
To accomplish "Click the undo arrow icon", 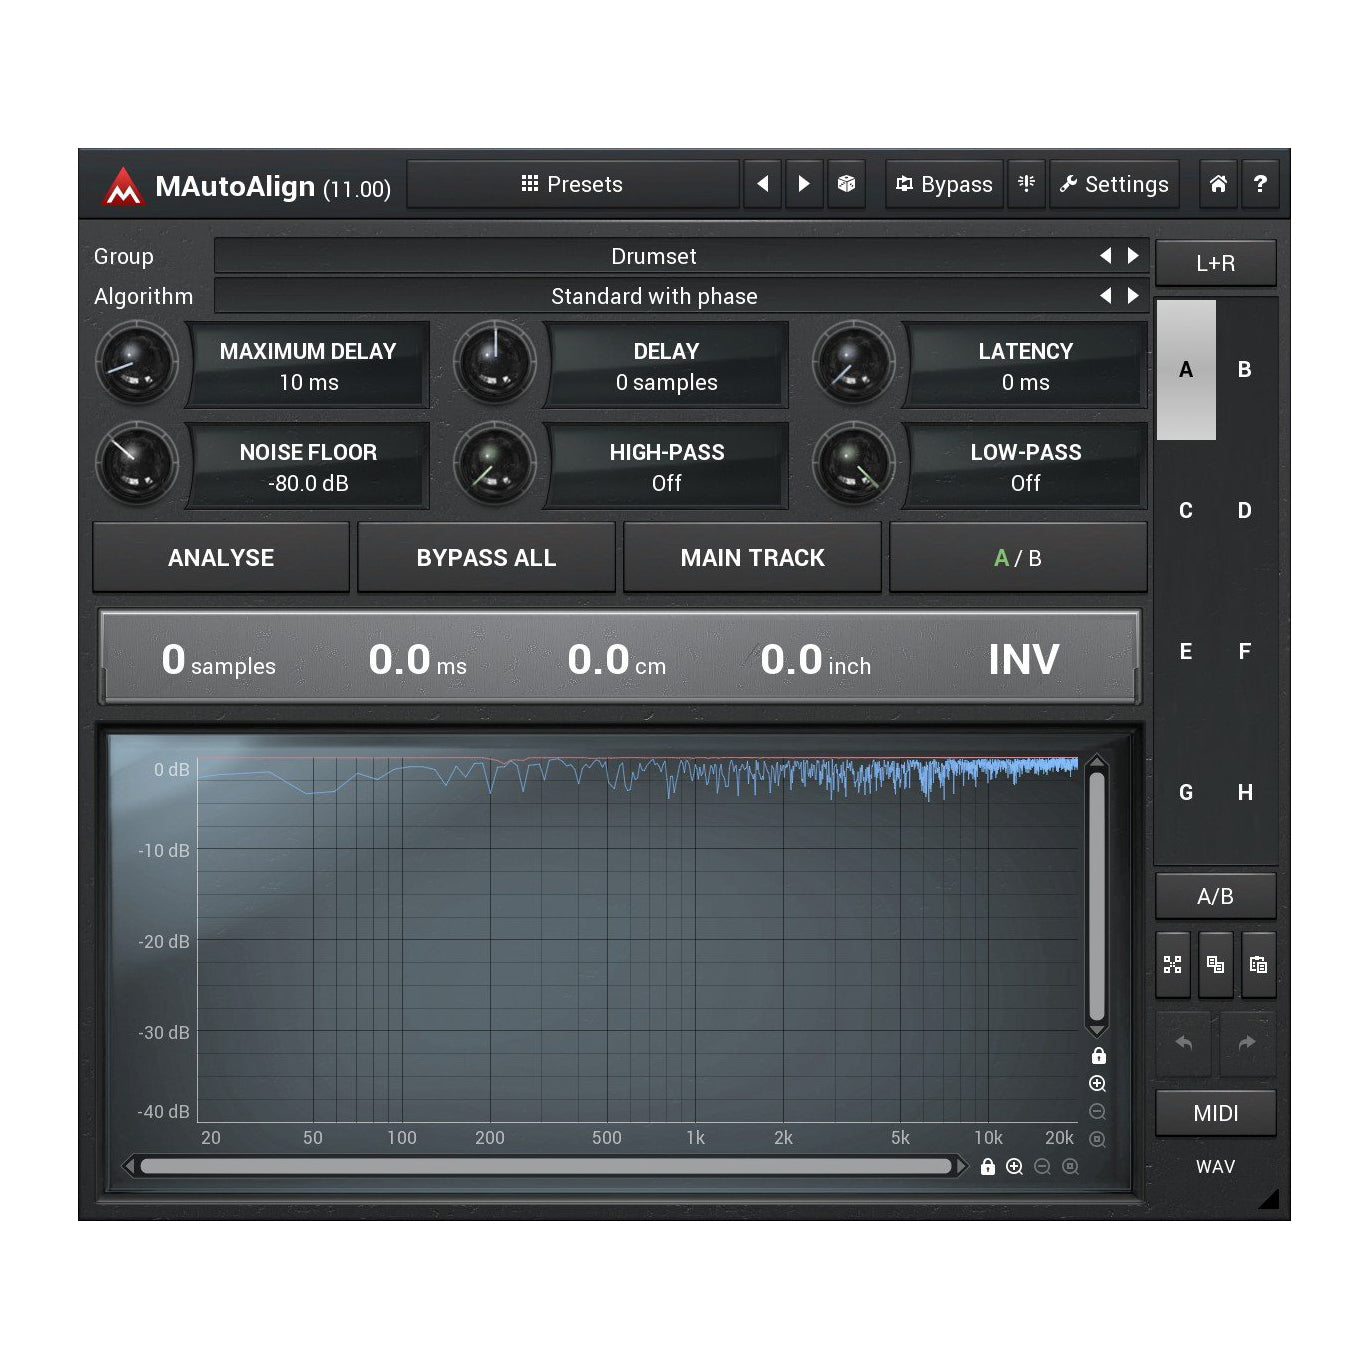I will point(1184,1043).
